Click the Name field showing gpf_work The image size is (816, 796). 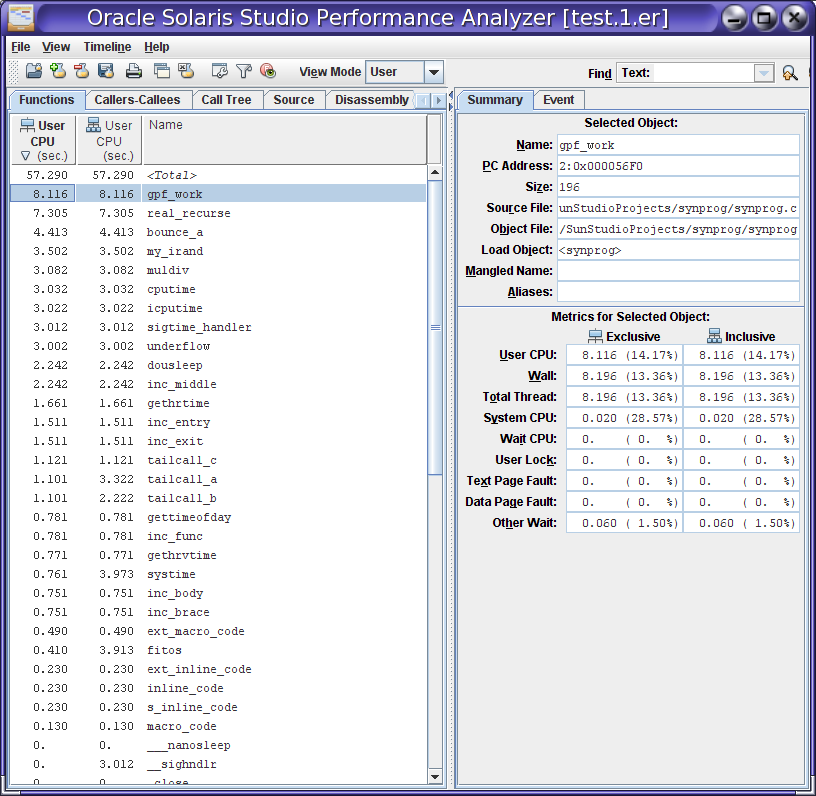pos(678,145)
